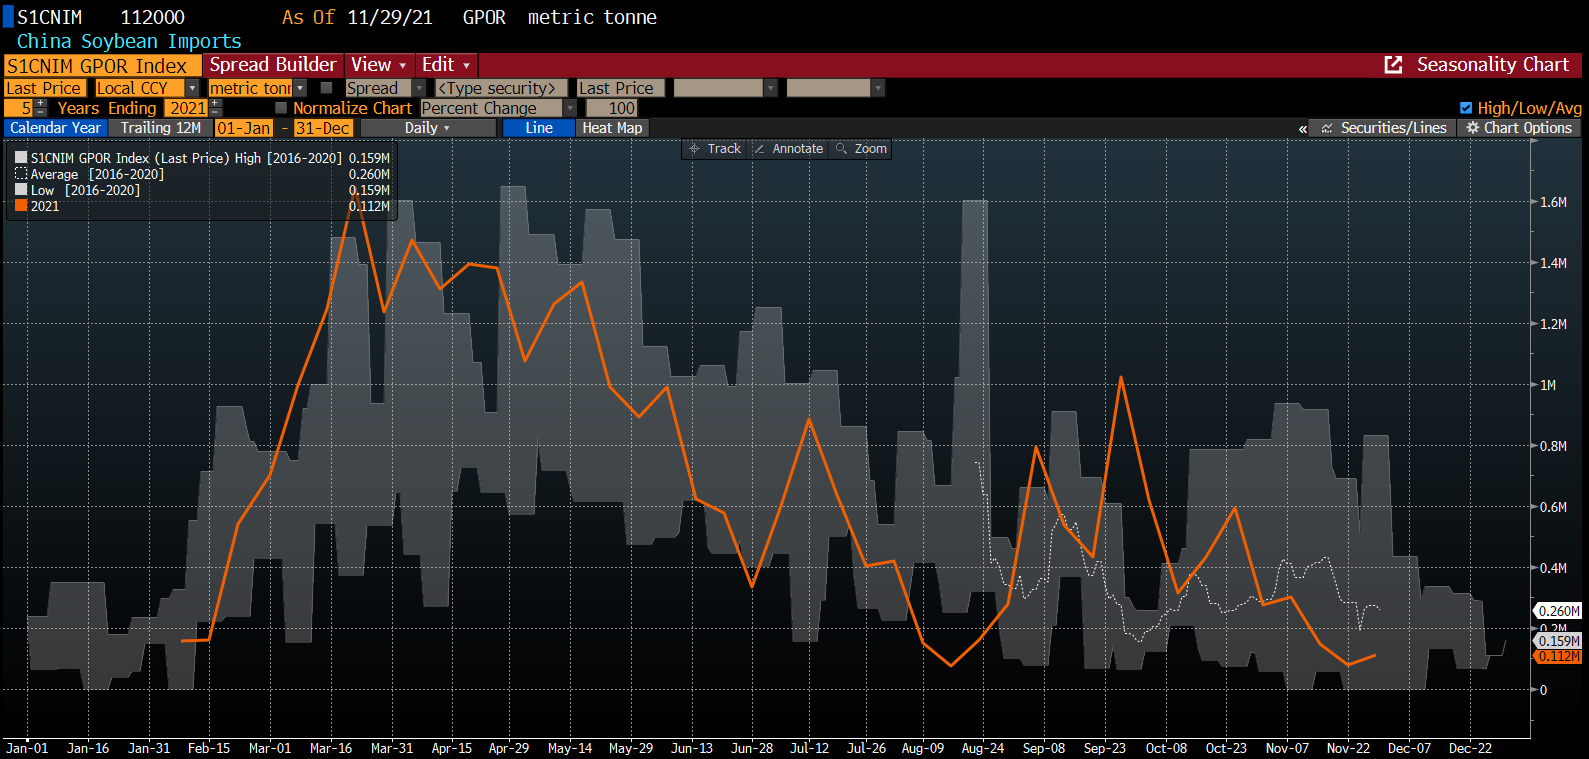This screenshot has width=1589, height=759.
Task: Collapse the toolbar with double-chevron arrow
Action: [1302, 129]
